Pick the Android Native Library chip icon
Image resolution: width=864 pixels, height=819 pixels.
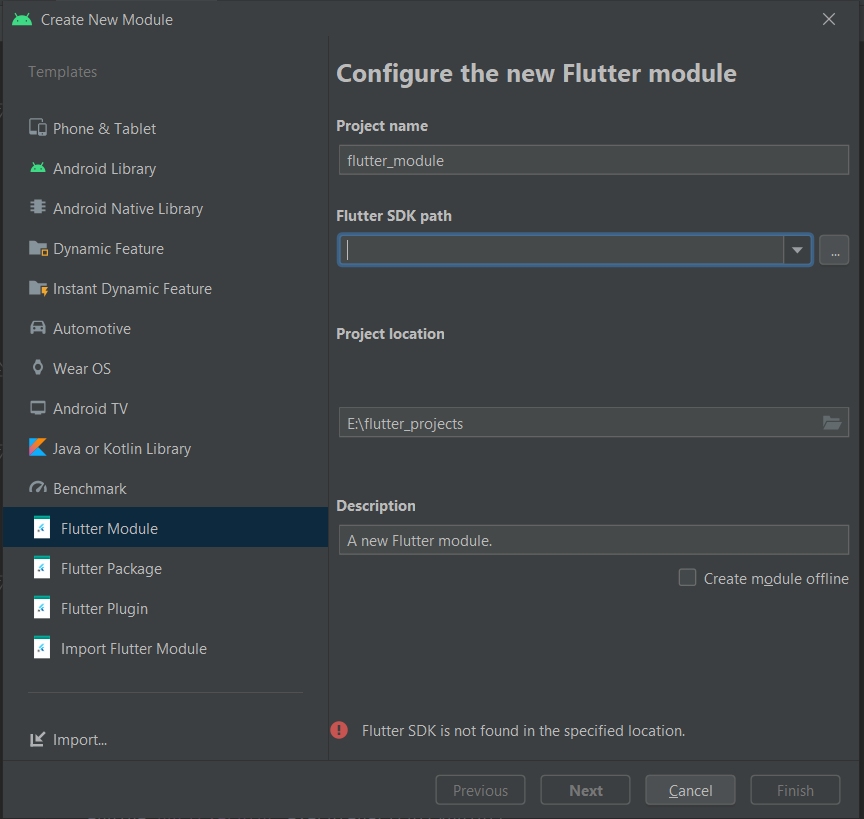pos(37,207)
